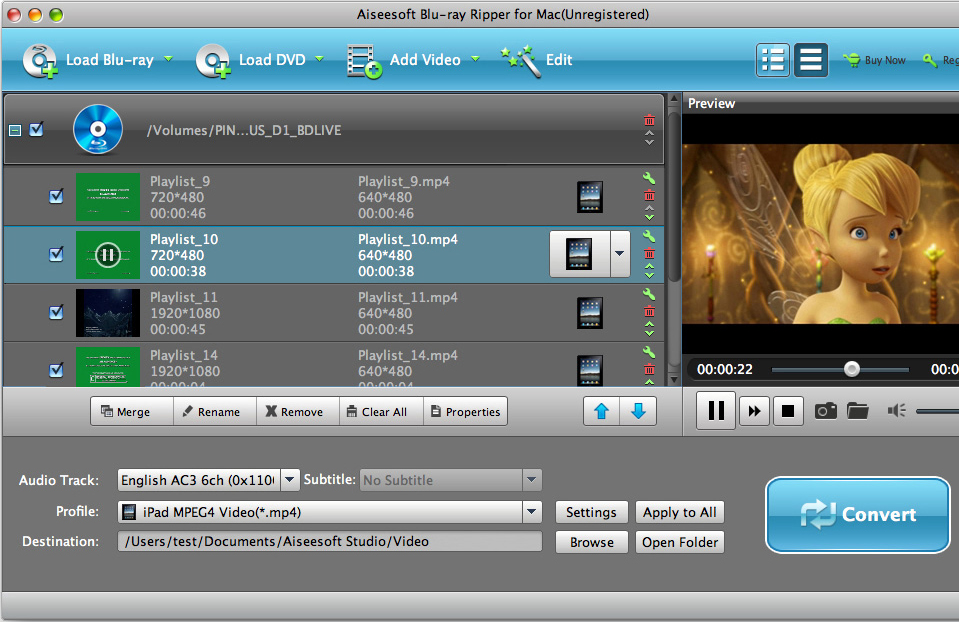959x622 pixels.
Task: Stop the preview playback
Action: (788, 411)
